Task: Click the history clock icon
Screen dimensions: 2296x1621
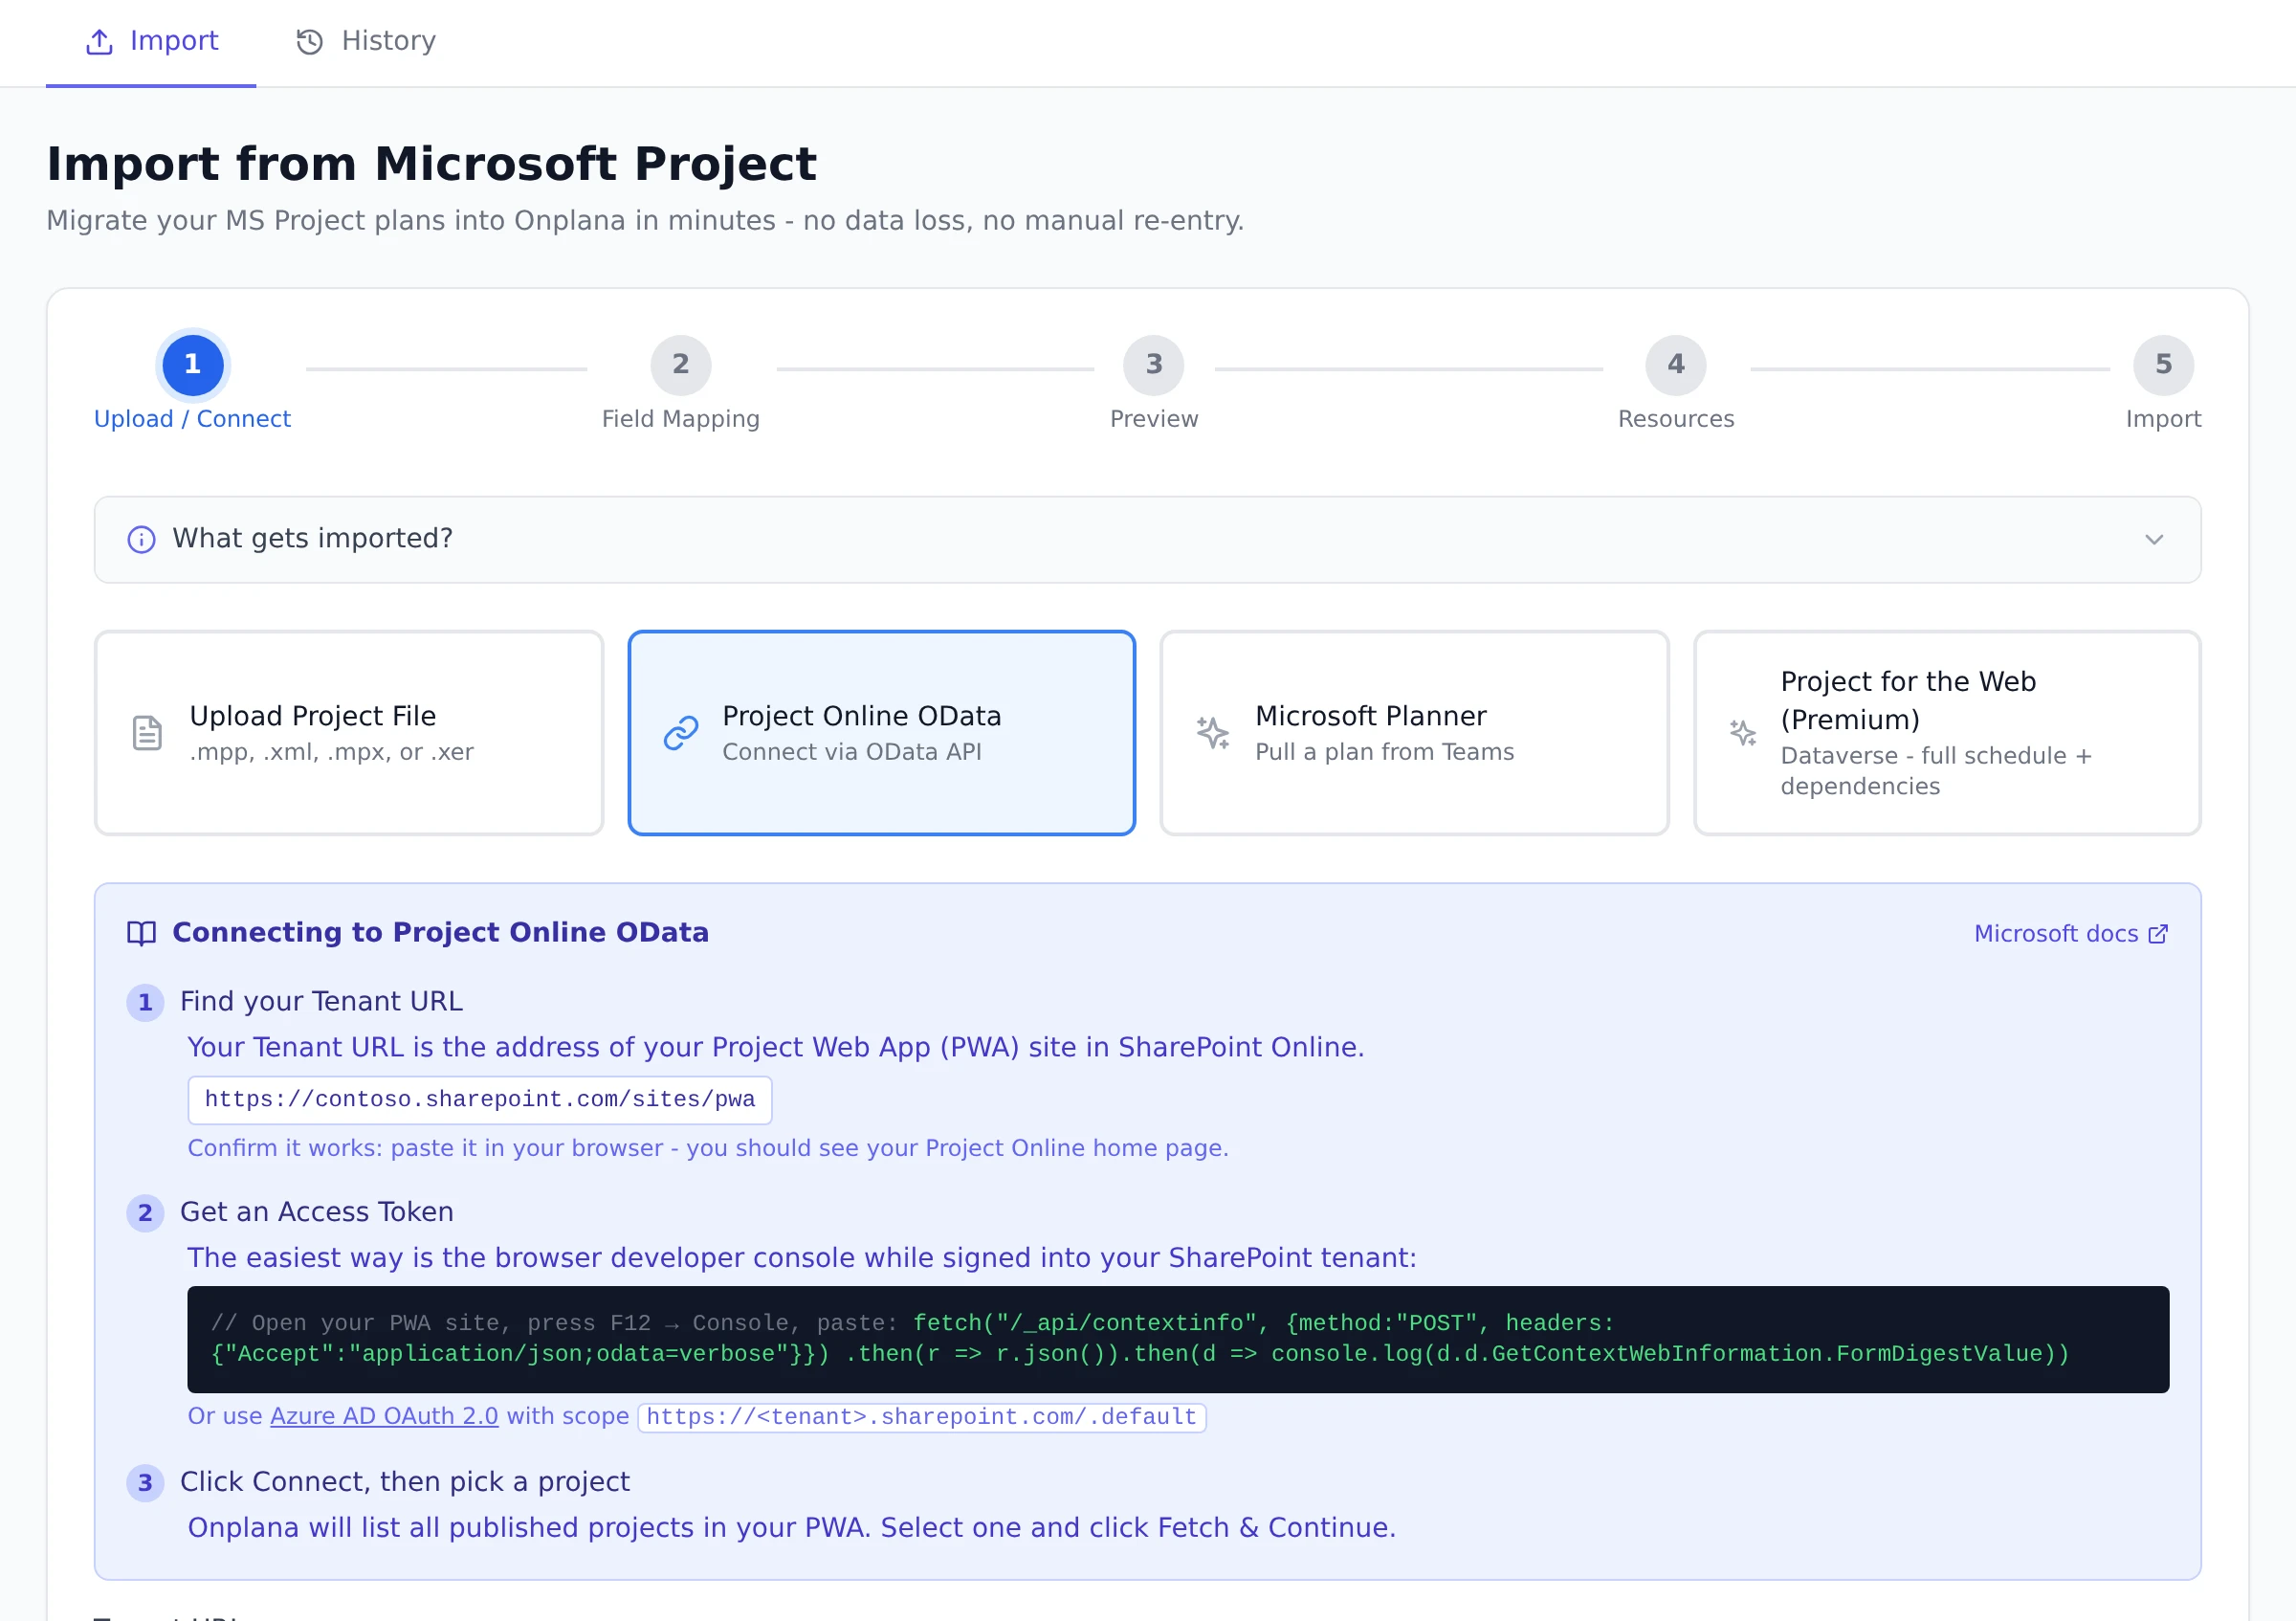Action: (x=309, y=42)
